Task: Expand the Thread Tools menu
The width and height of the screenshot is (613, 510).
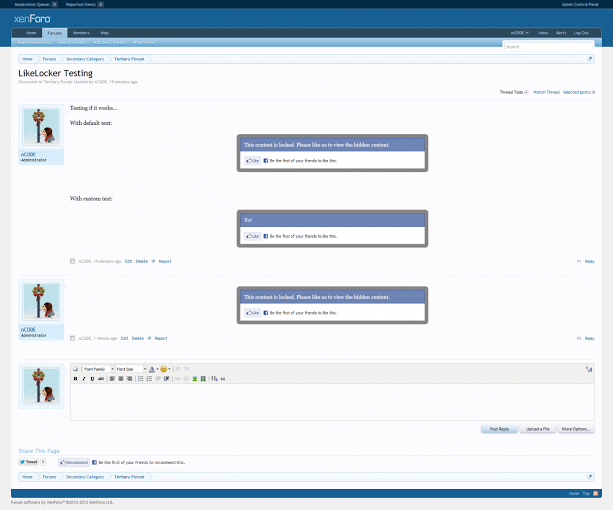Action: tap(512, 92)
